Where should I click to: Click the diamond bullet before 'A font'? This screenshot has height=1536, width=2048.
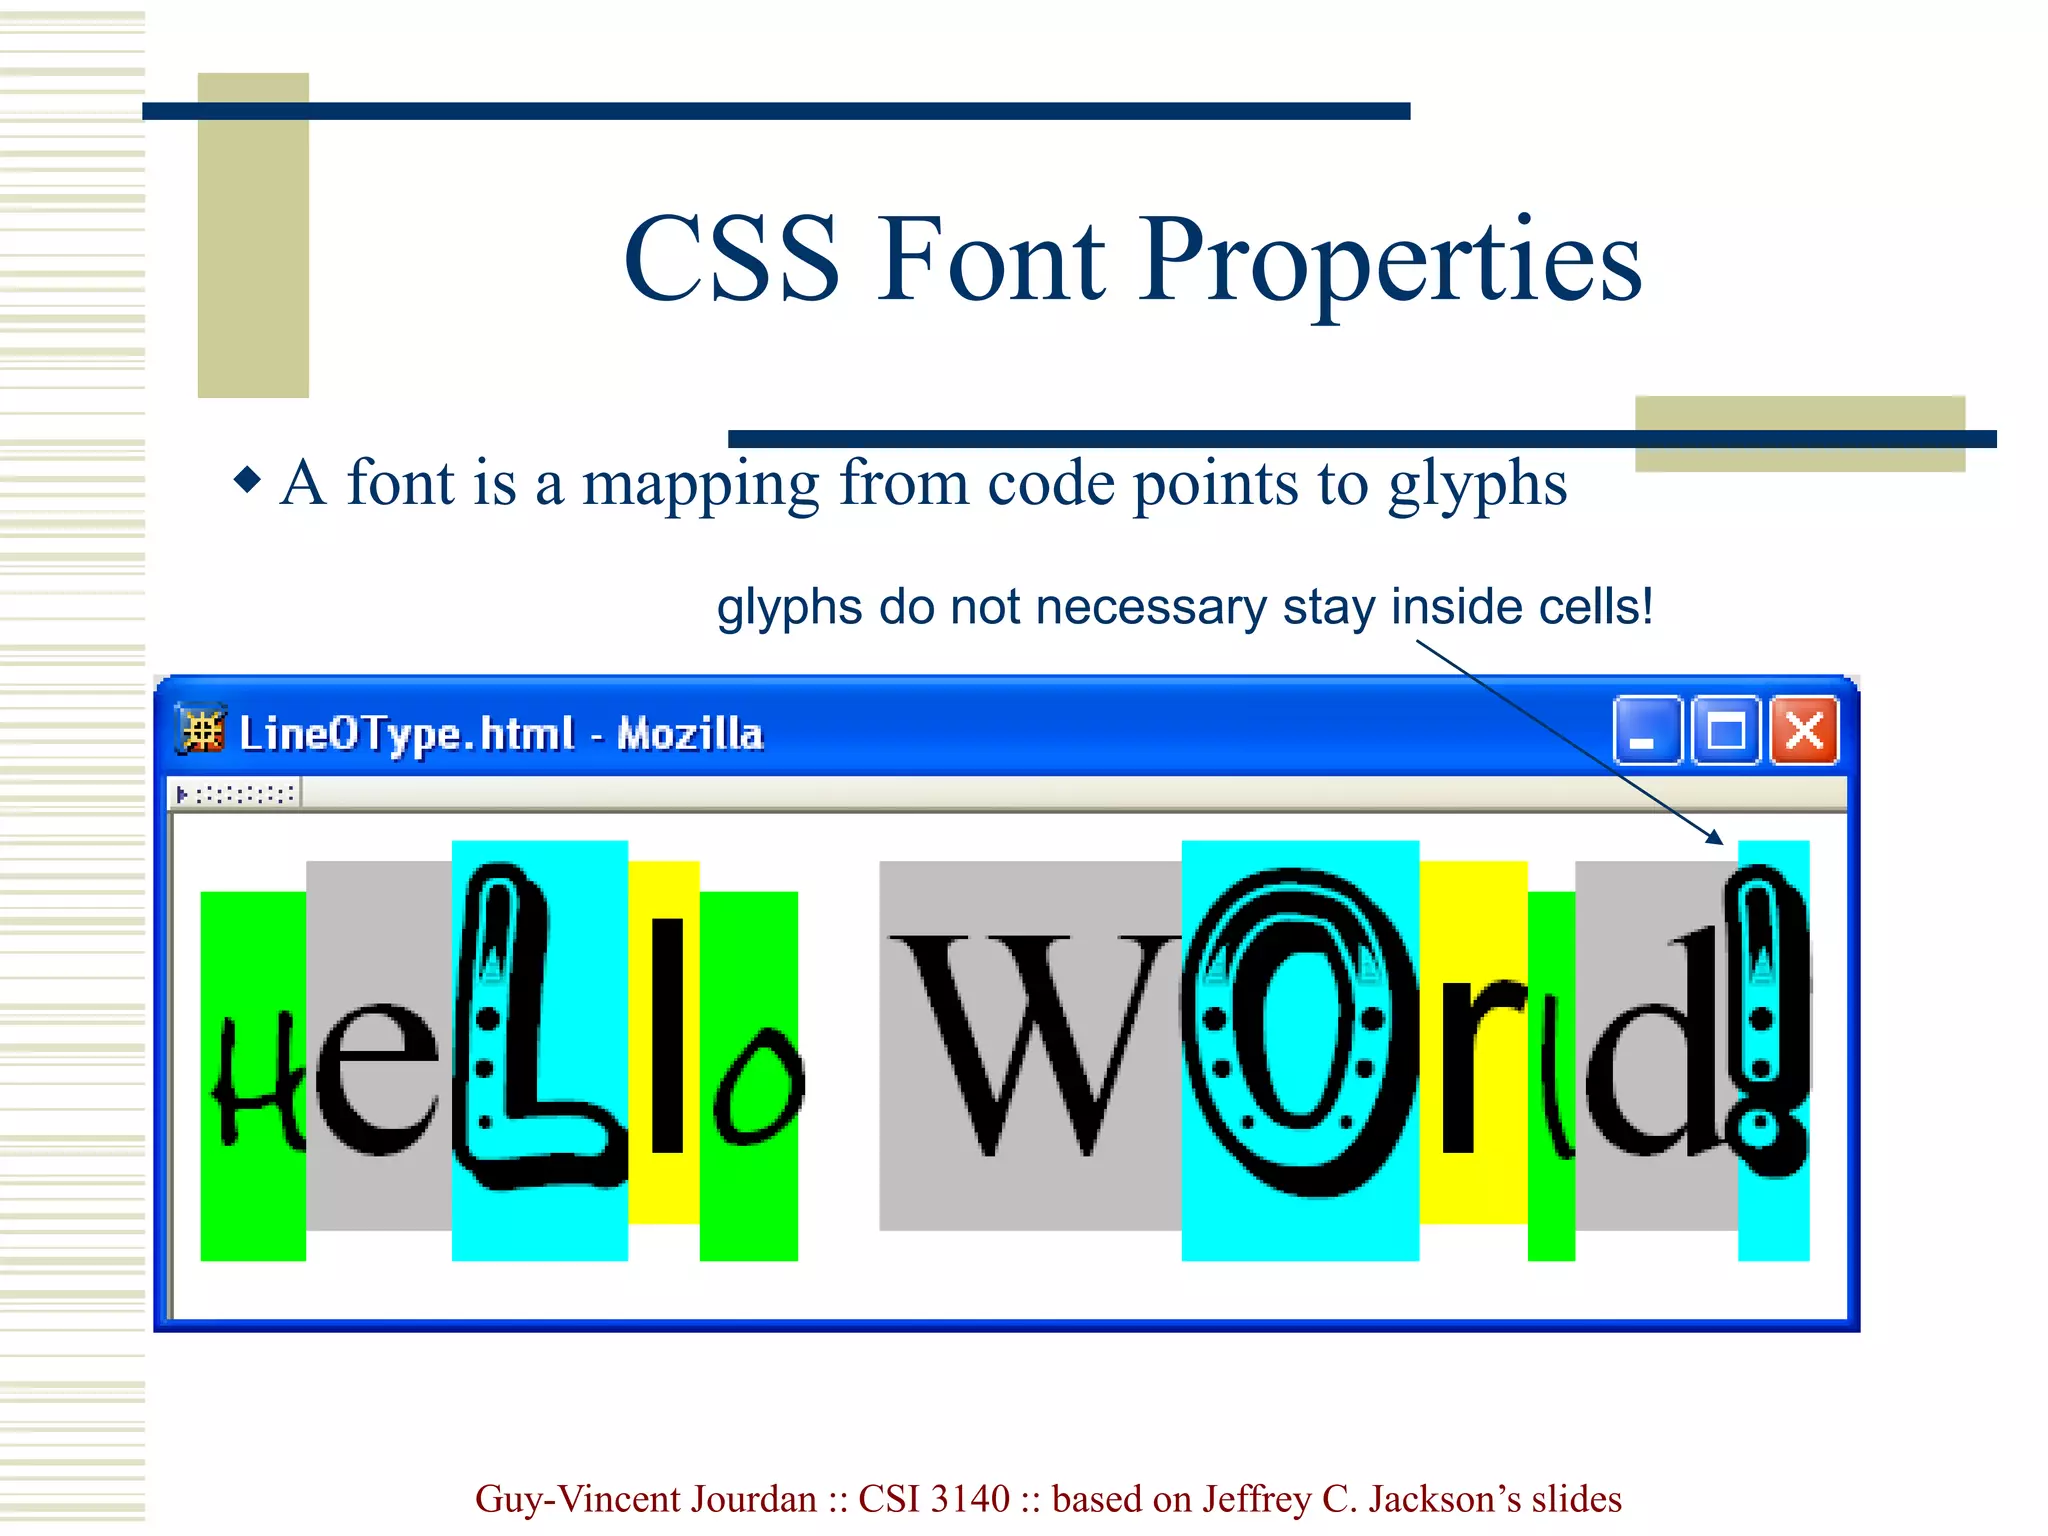247,481
